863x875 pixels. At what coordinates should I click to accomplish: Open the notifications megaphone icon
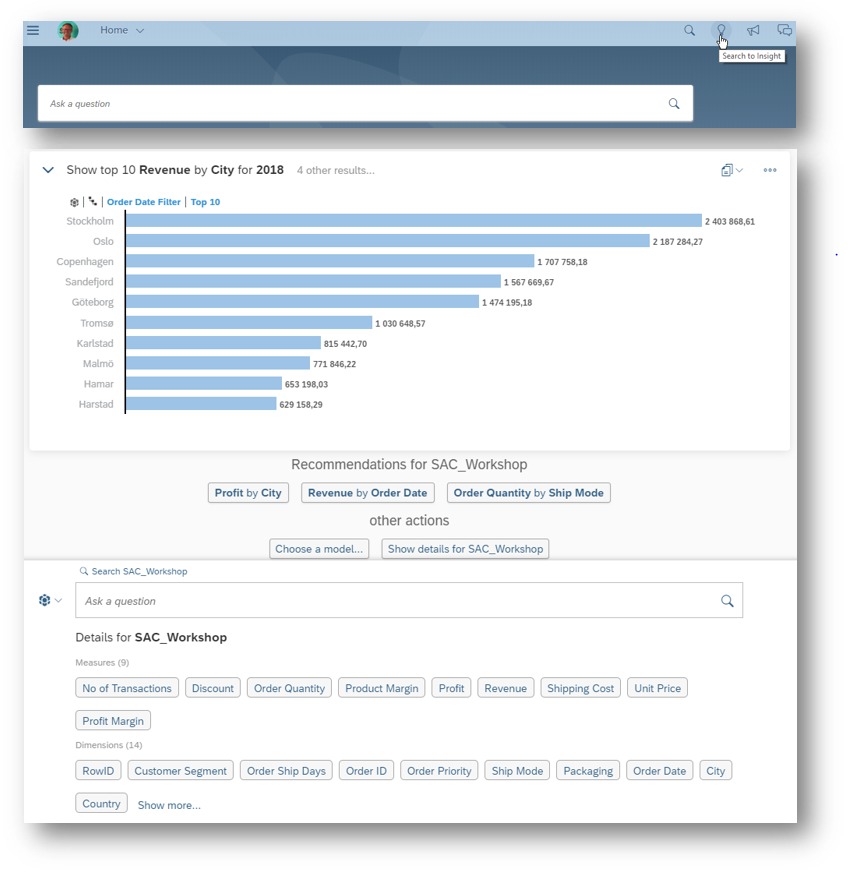pyautogui.click(x=753, y=31)
